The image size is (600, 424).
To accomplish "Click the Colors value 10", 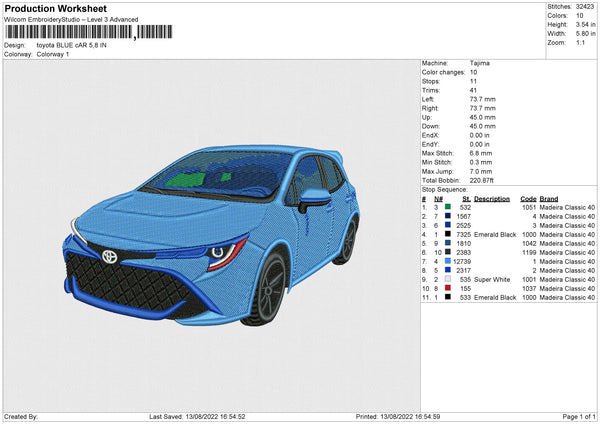I will pyautogui.click(x=580, y=16).
